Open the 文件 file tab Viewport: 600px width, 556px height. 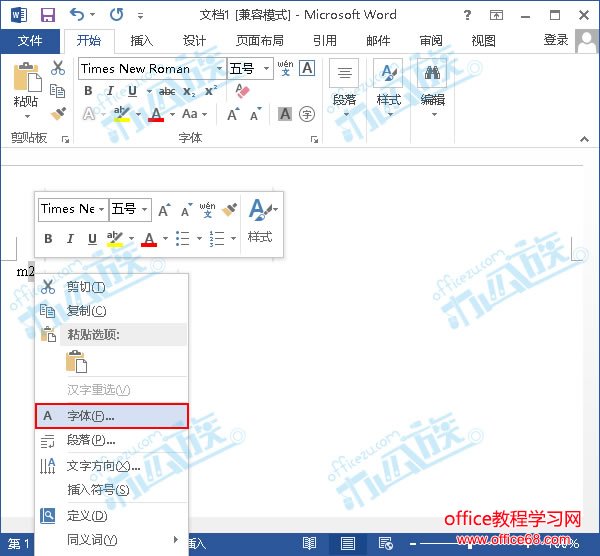pos(30,41)
